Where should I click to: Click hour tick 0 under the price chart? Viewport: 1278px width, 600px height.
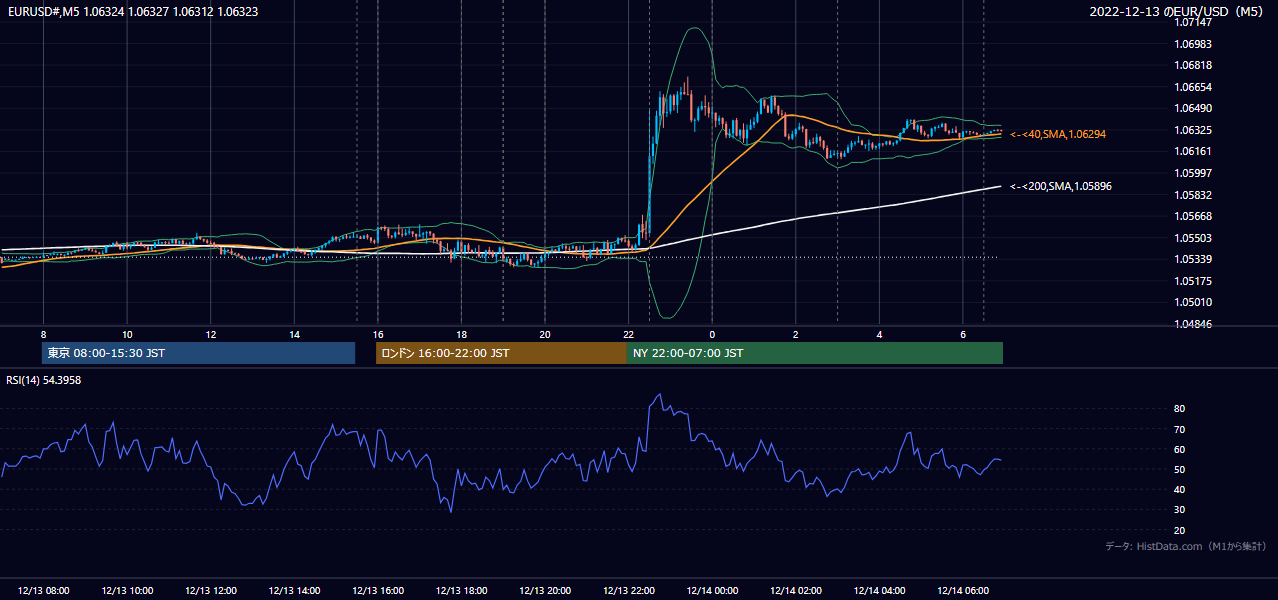pos(712,334)
